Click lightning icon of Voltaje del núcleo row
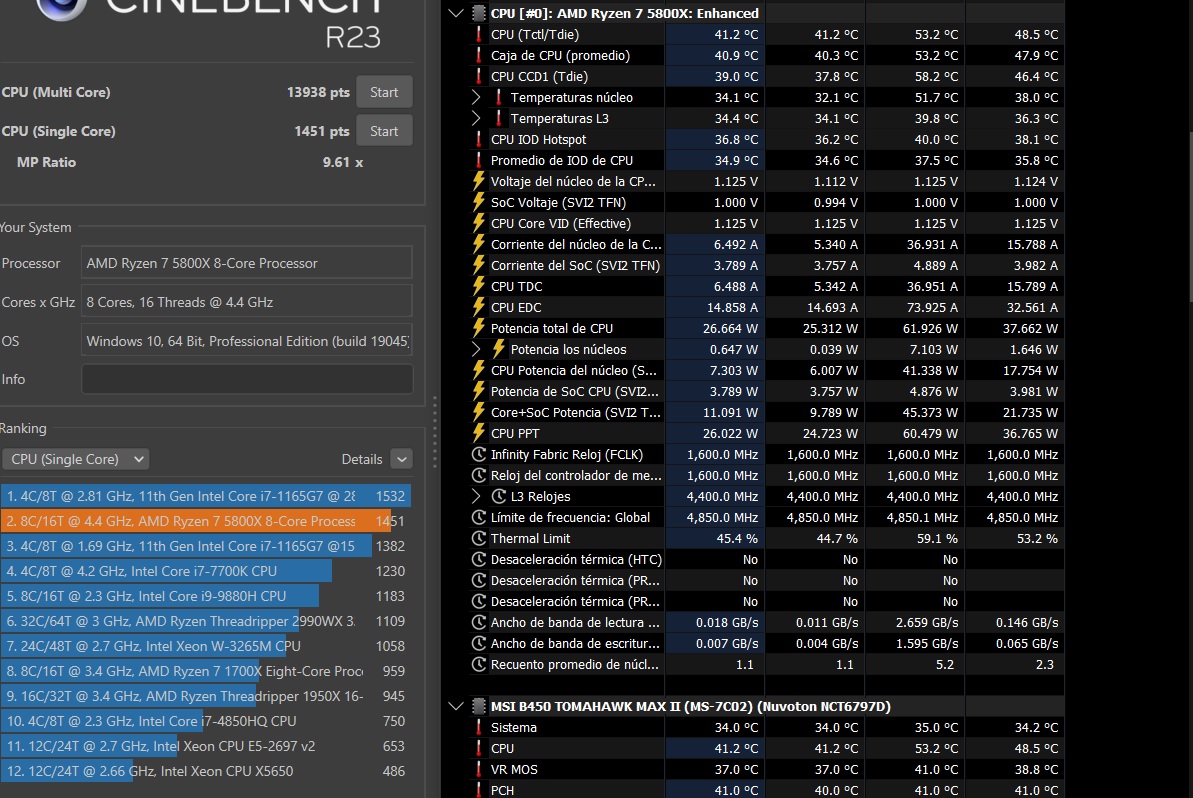 [x=479, y=181]
